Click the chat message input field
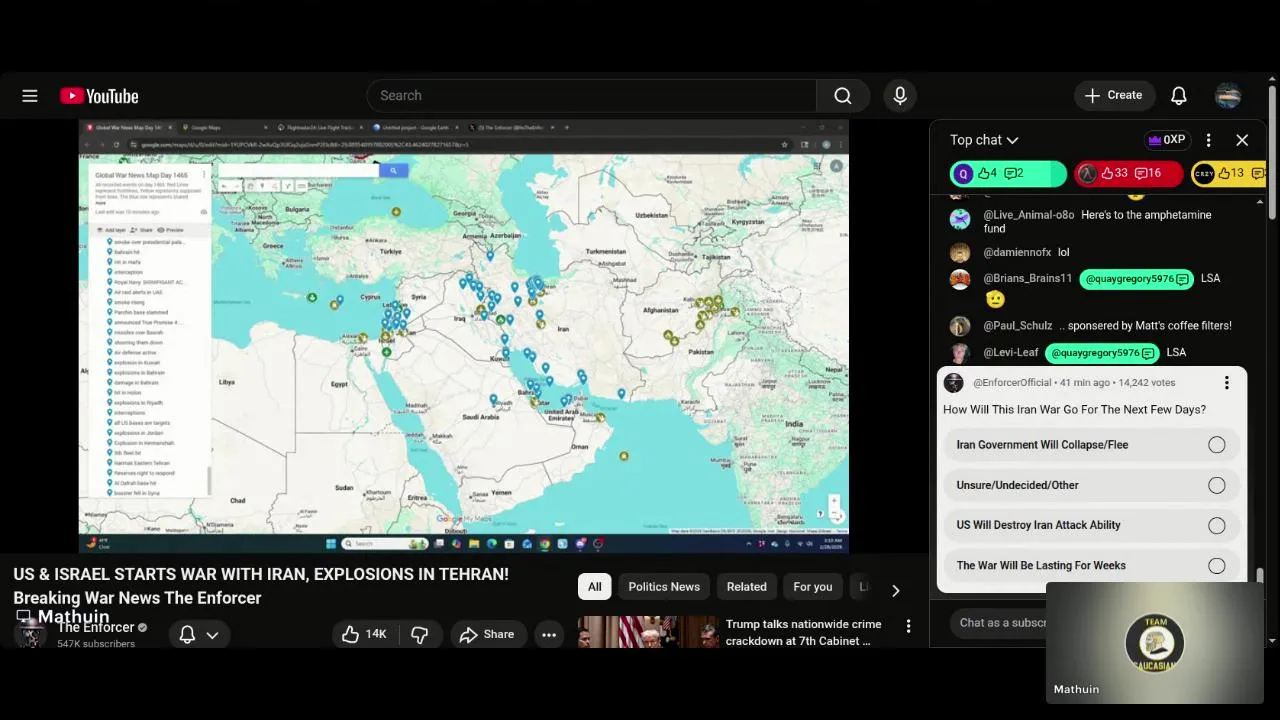 [x=1000, y=622]
